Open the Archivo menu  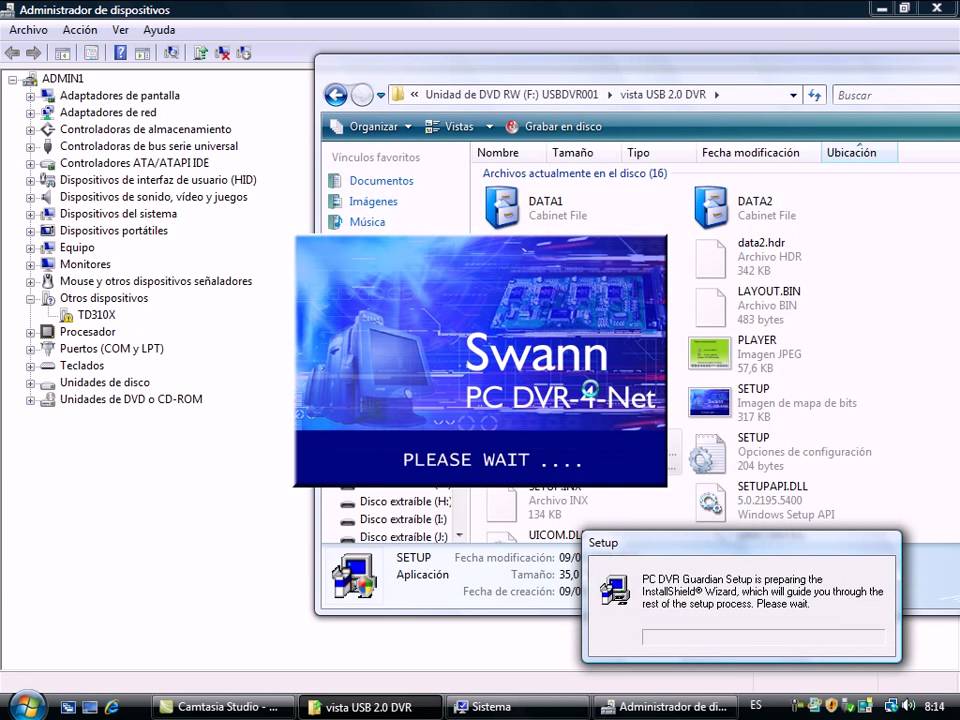[28, 30]
